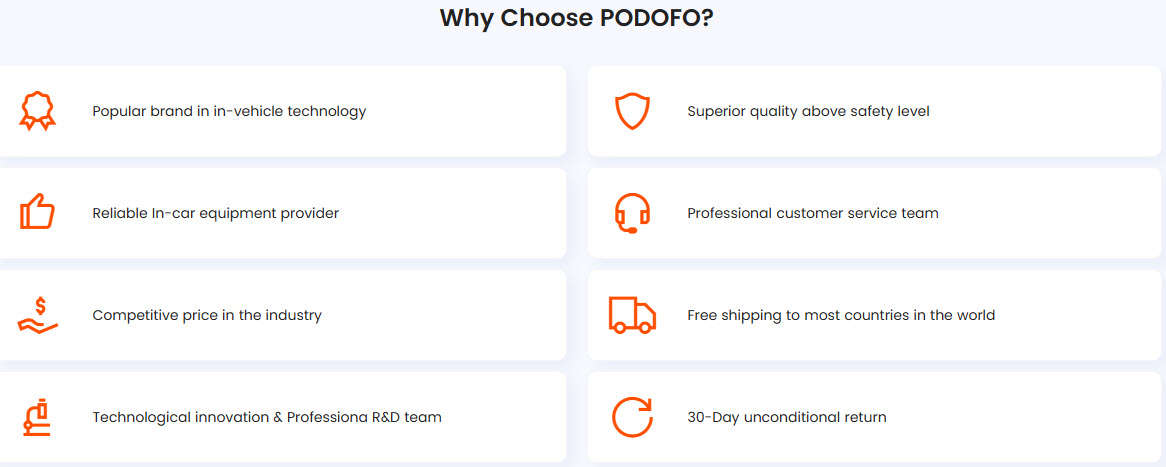Click blank space in Competitive price card
Image resolution: width=1166 pixels, height=467 pixels.
tap(450, 315)
